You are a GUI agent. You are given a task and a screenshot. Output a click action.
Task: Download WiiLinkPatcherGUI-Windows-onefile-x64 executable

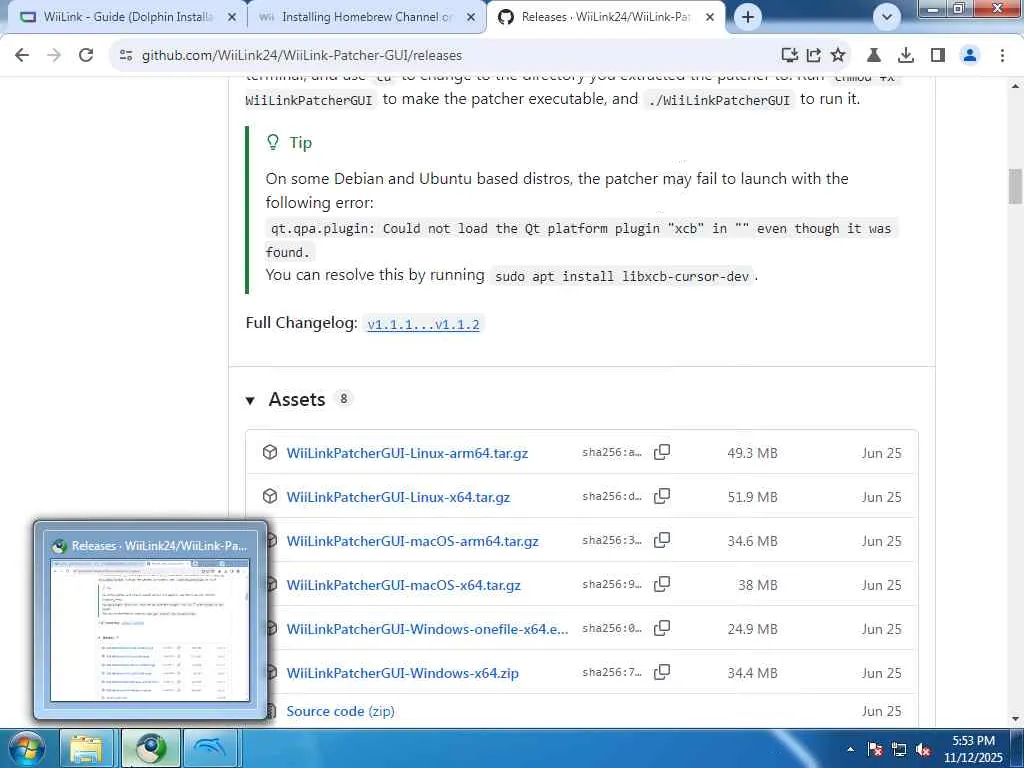click(427, 629)
